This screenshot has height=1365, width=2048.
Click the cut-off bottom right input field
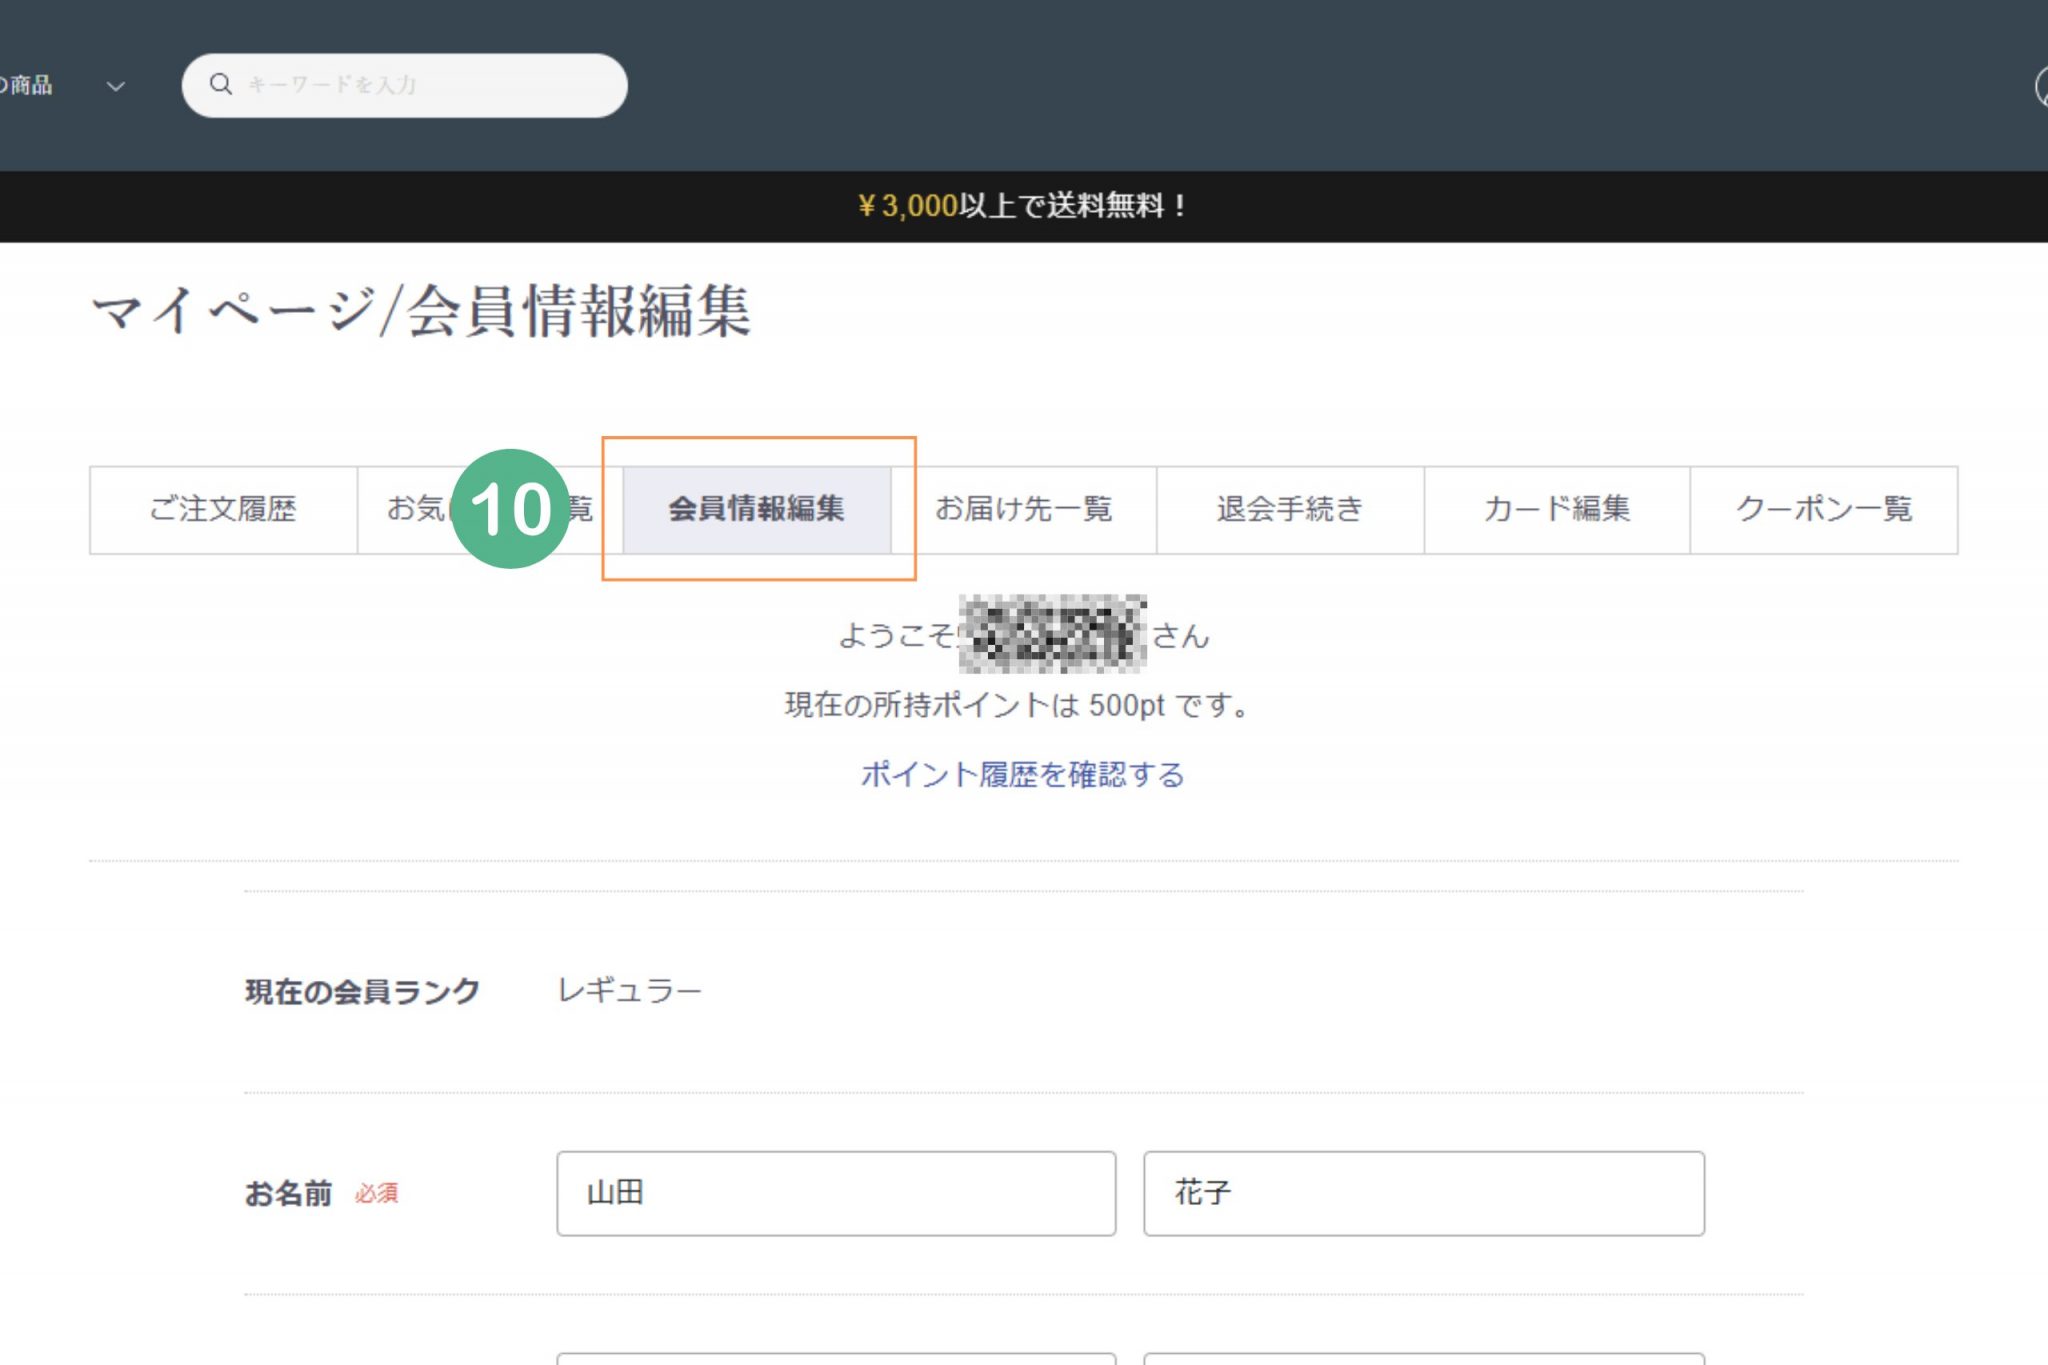point(1423,1358)
